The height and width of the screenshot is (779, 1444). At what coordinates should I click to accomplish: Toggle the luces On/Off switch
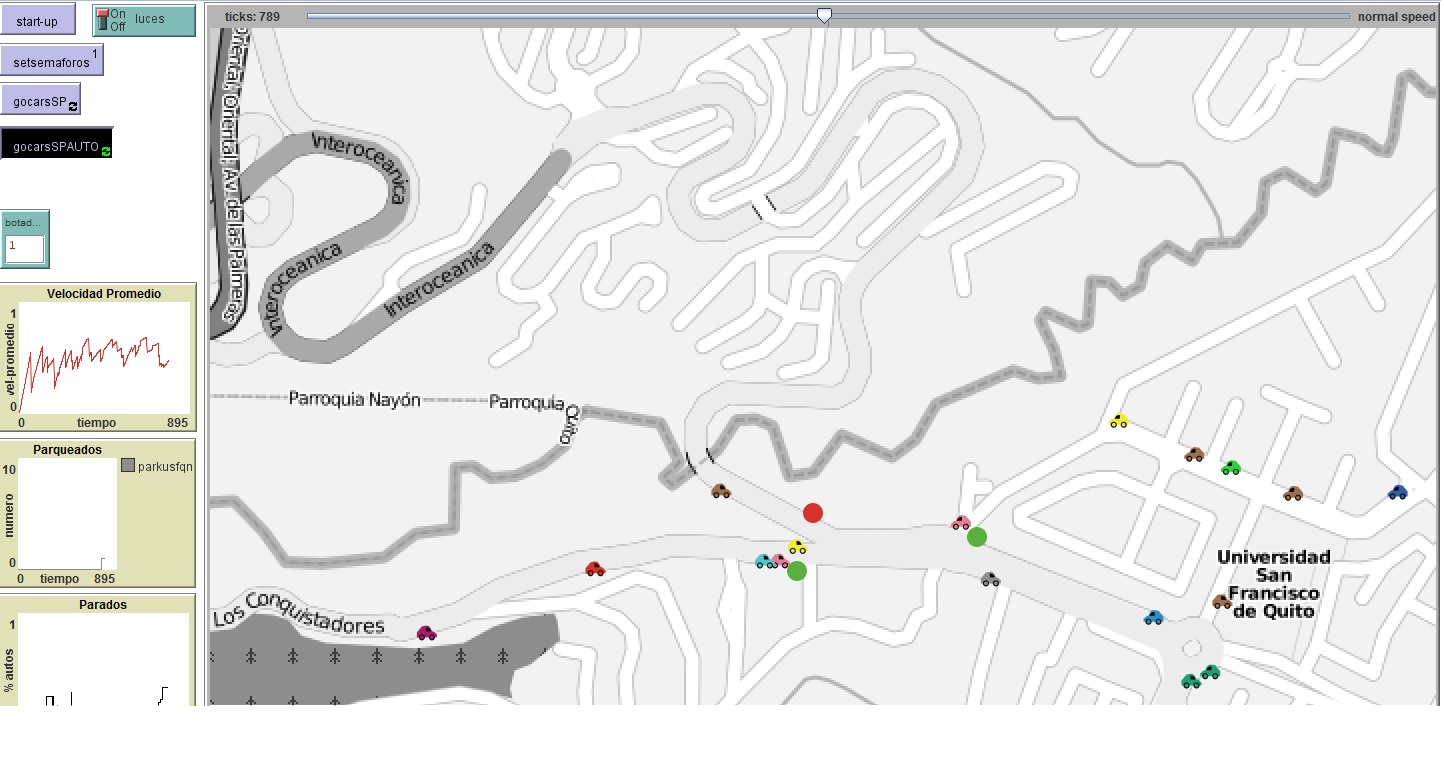click(144, 20)
